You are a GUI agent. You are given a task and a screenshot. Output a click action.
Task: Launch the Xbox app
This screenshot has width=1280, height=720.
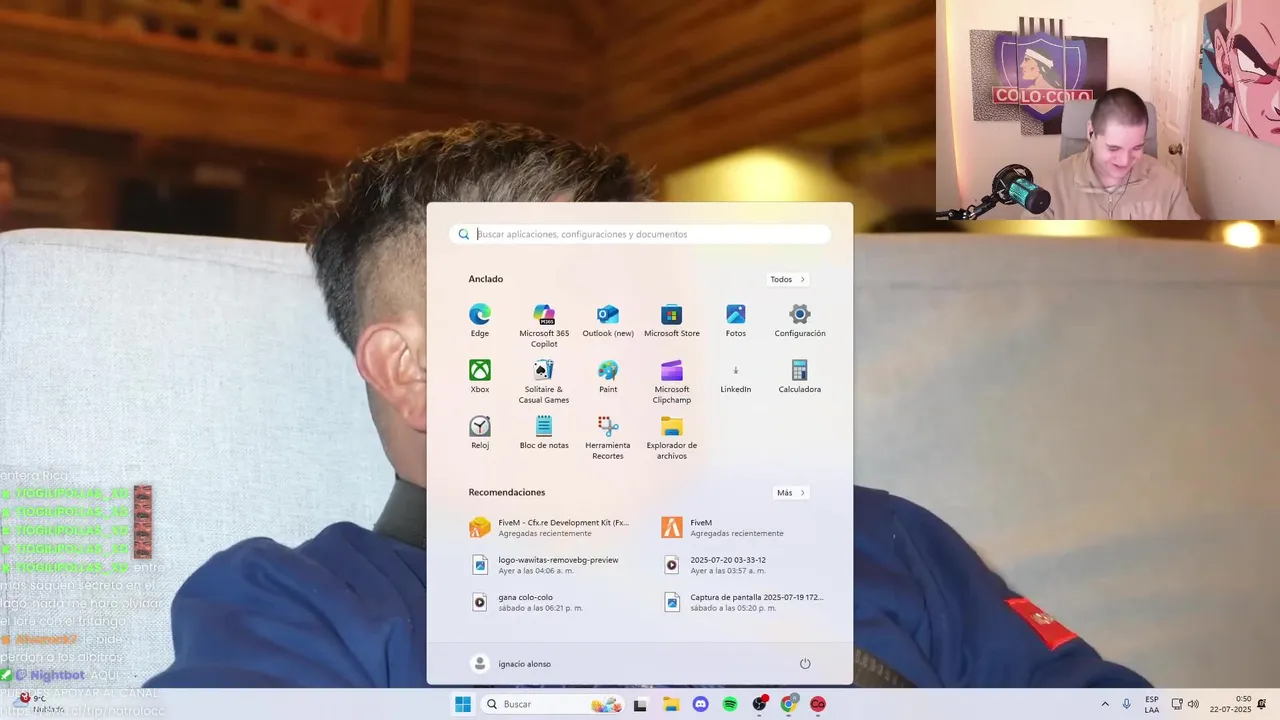pyautogui.click(x=480, y=376)
